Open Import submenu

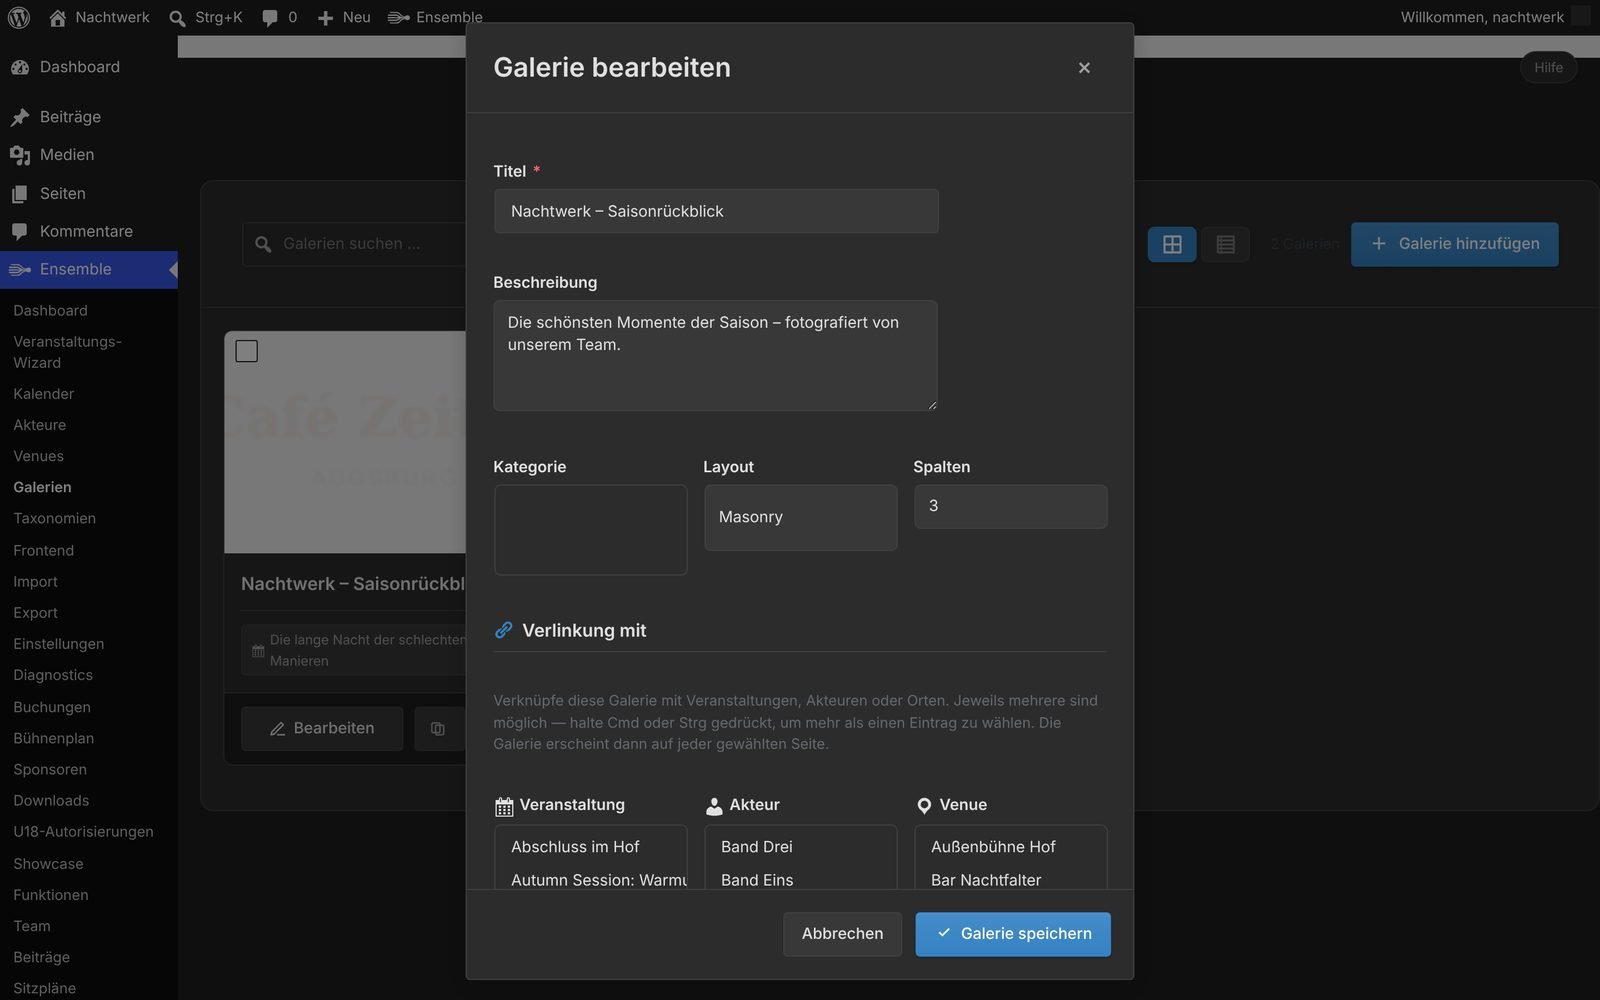[x=35, y=582]
